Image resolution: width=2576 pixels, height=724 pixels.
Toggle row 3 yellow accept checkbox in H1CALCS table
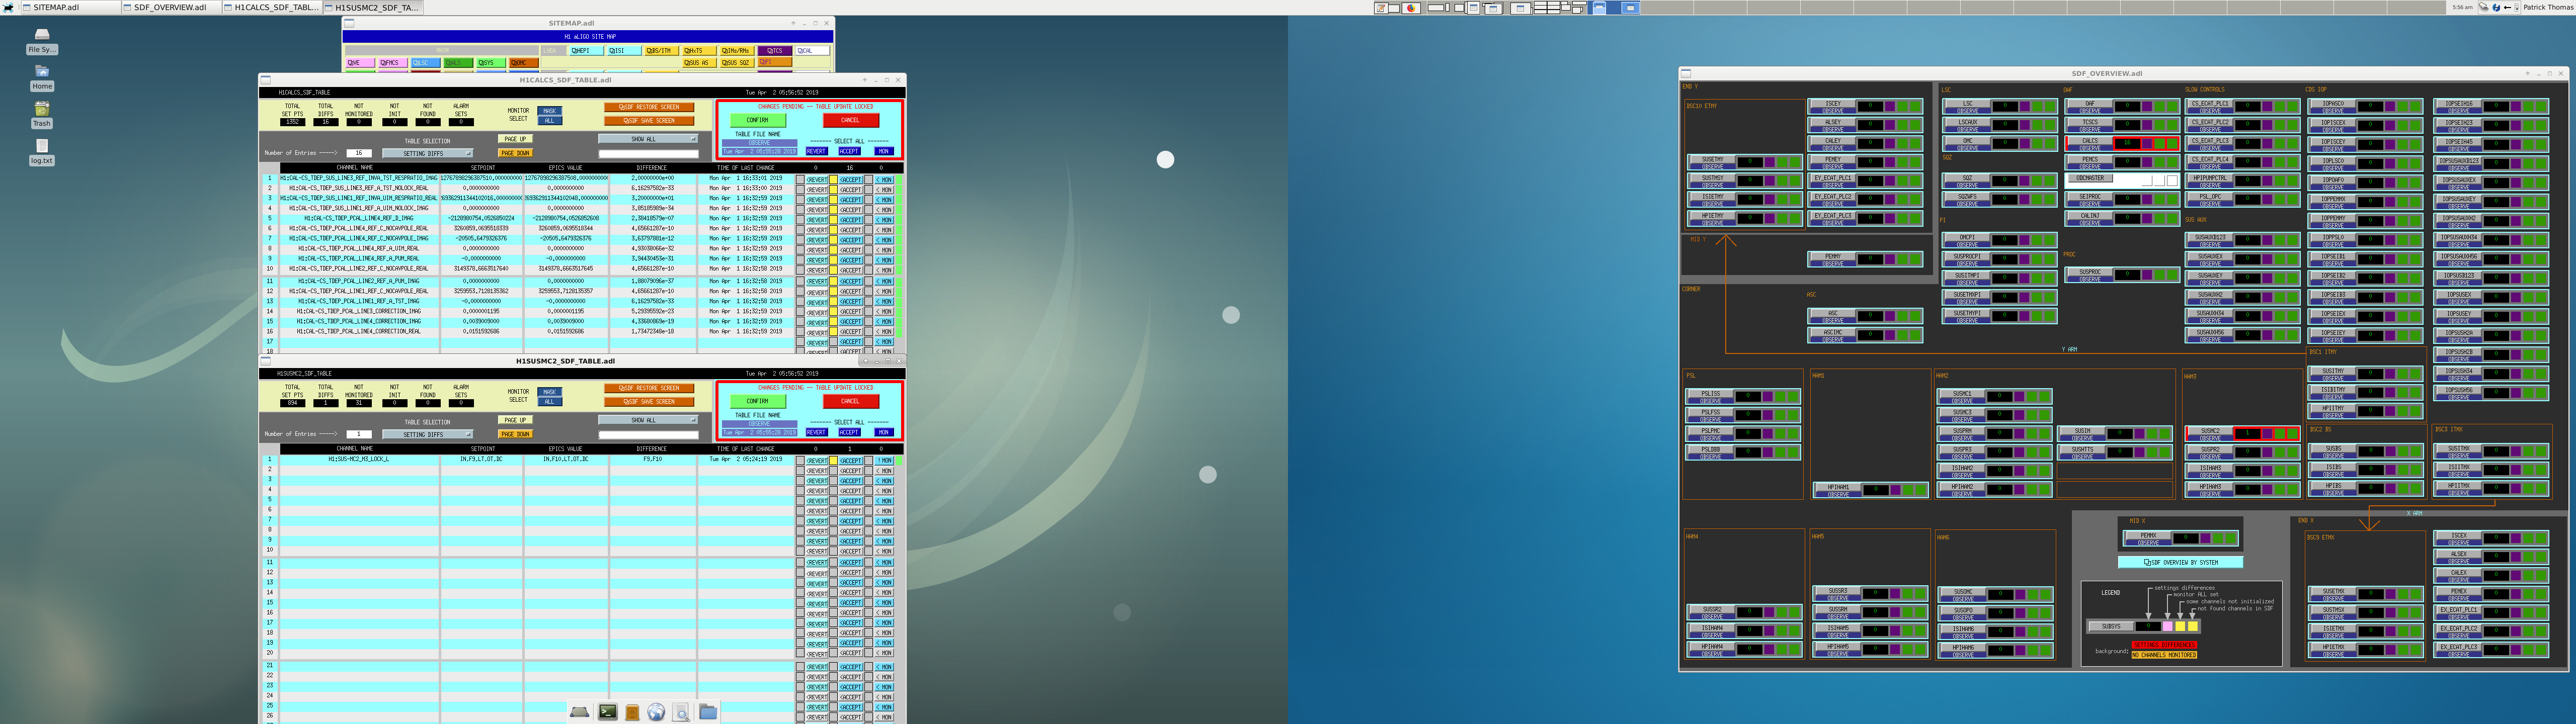pos(833,199)
